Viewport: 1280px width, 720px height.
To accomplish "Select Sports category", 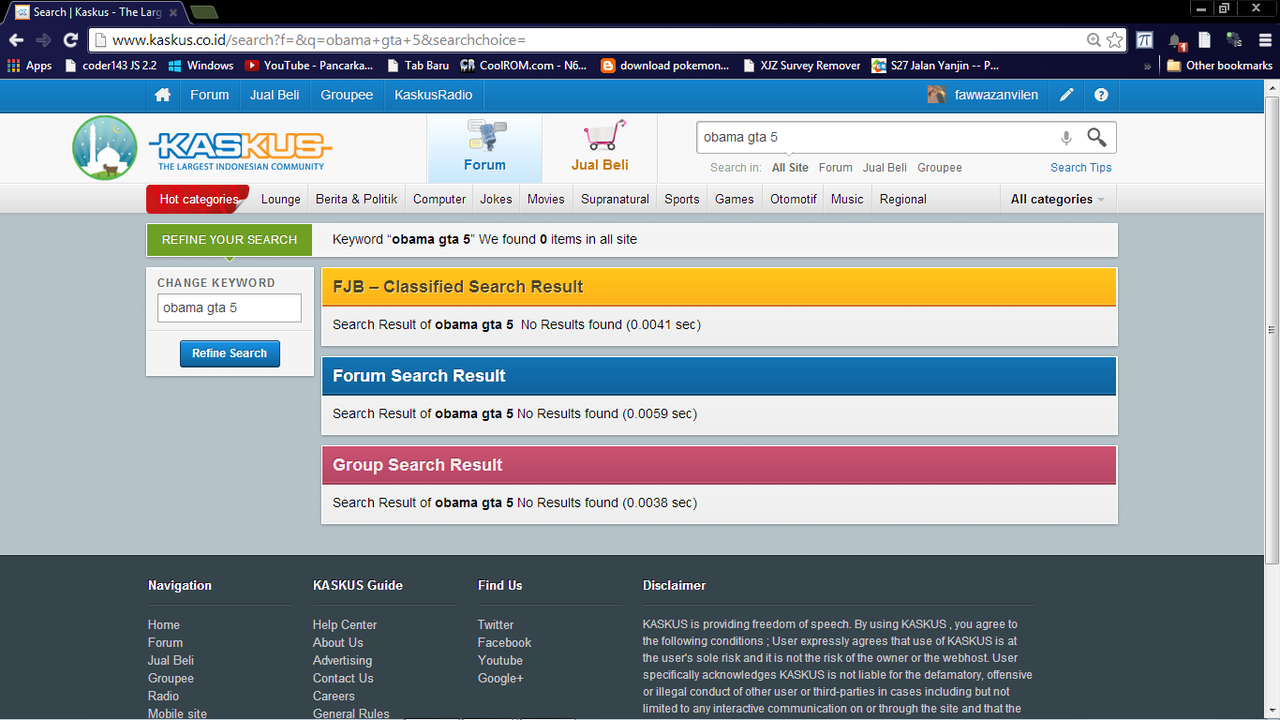I will pos(682,199).
